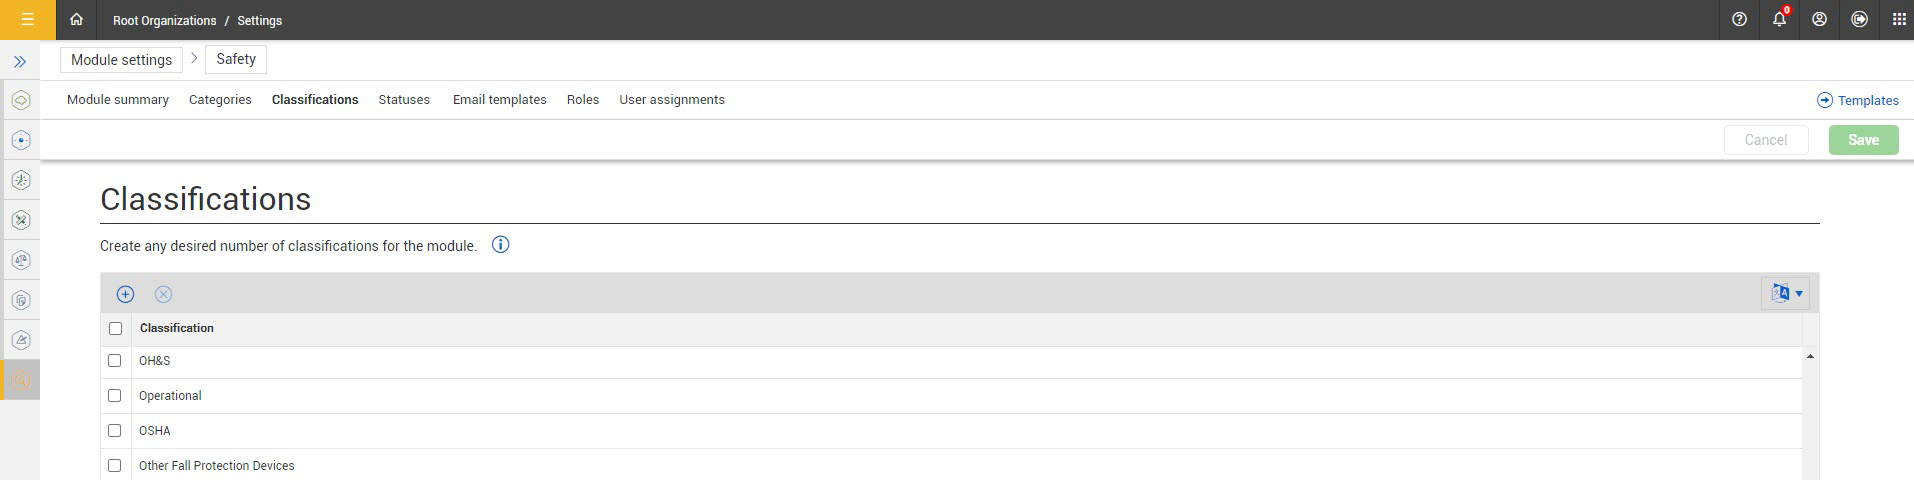
Task: Click the Templates link
Action: pyautogui.click(x=1857, y=101)
